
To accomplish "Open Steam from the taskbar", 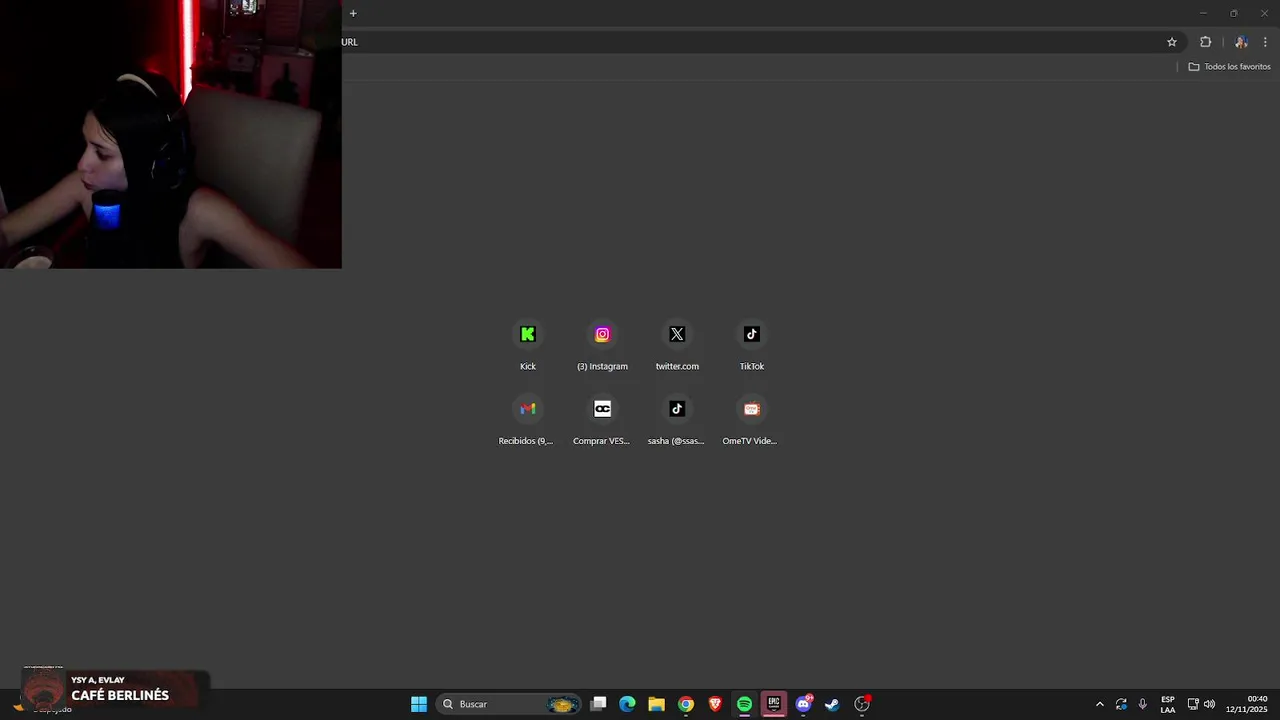I will [832, 704].
